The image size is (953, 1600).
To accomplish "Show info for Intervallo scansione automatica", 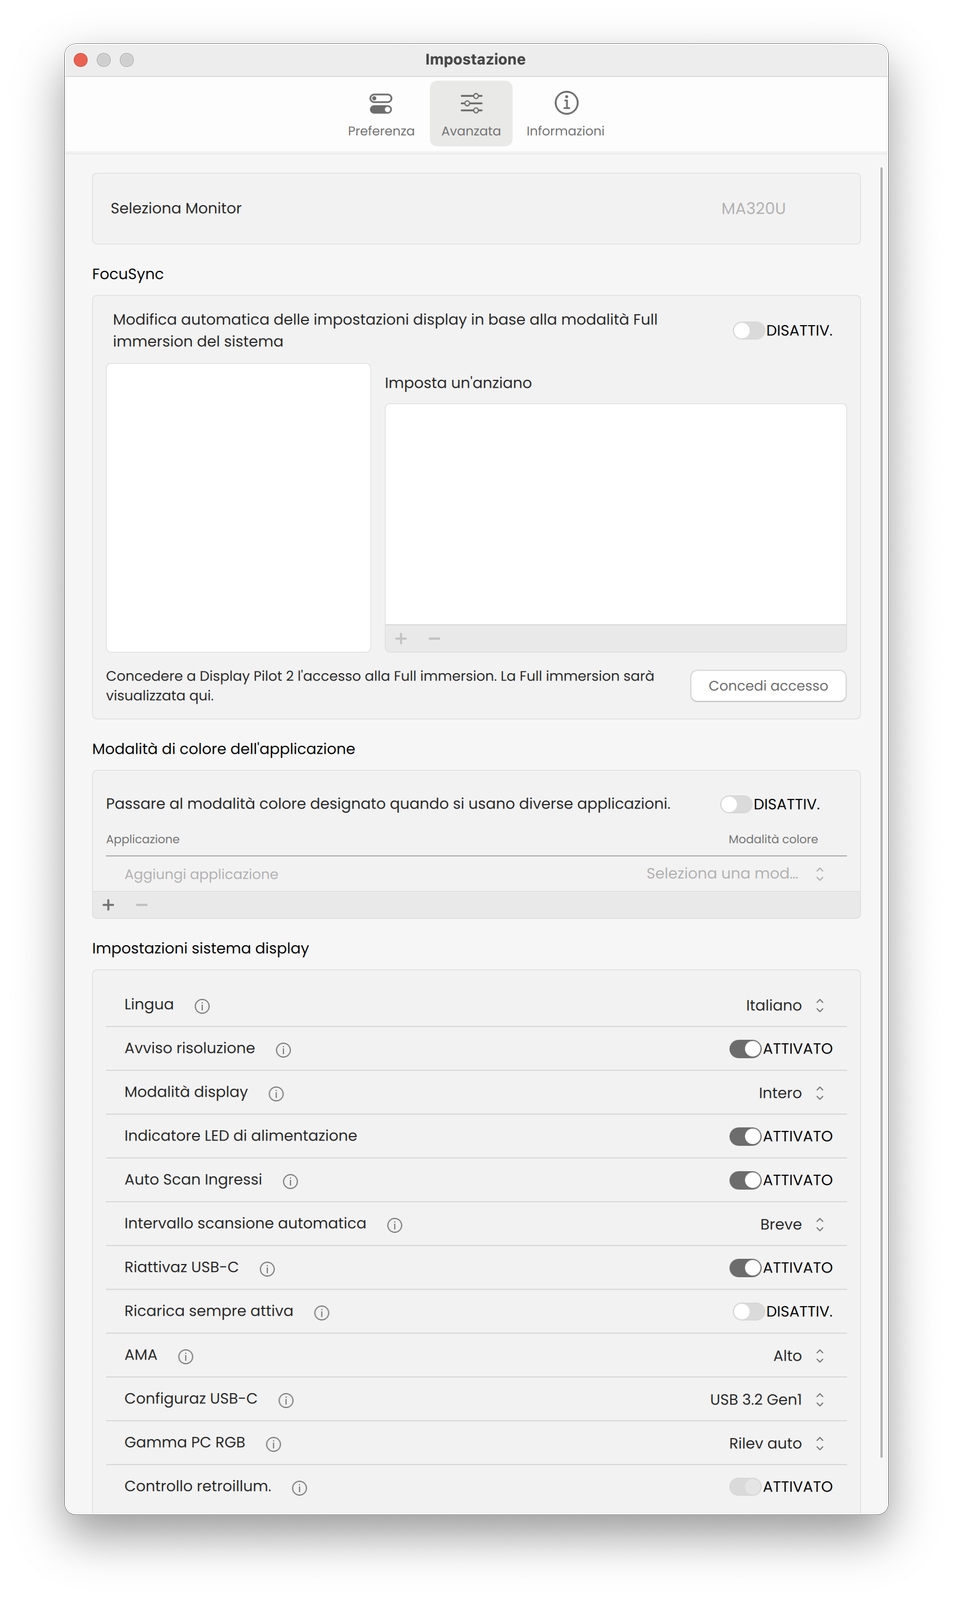I will coord(395,1225).
